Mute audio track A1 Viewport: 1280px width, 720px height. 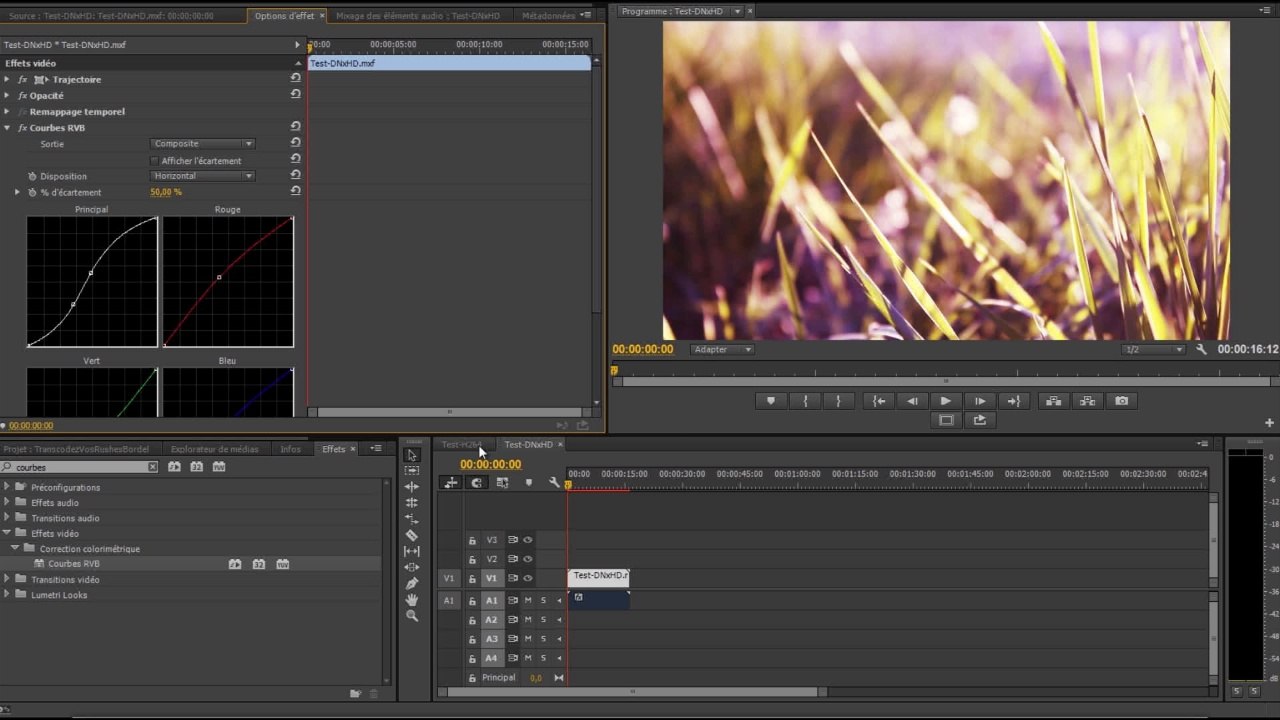(x=528, y=600)
